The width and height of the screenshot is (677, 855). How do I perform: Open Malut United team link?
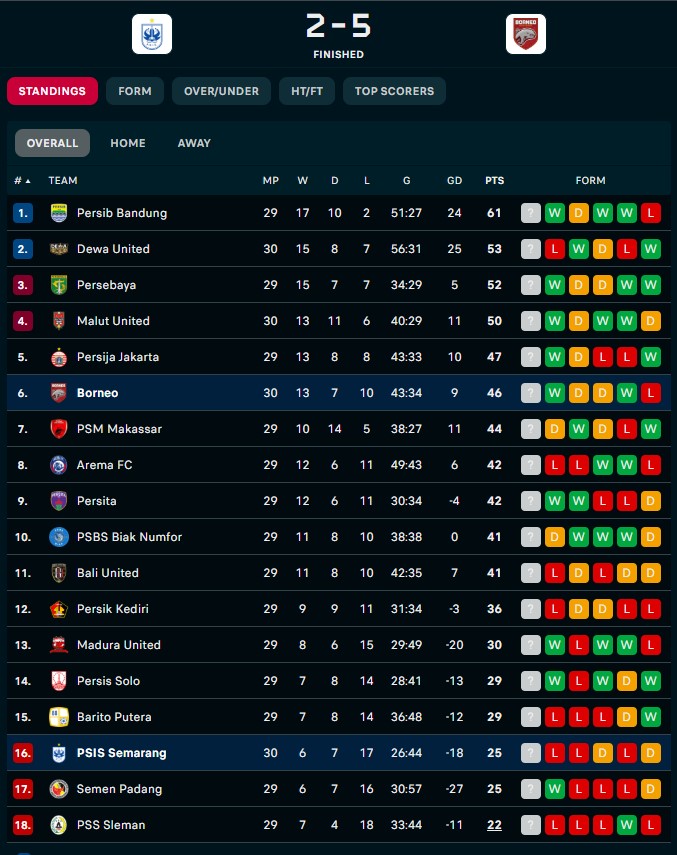113,321
